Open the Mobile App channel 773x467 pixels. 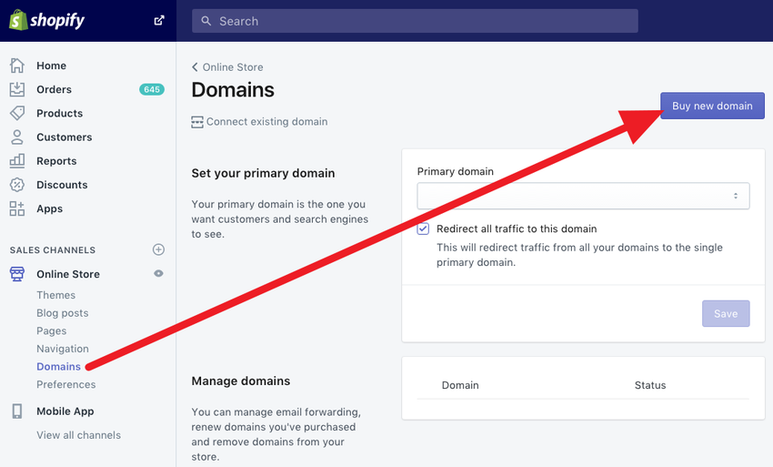[x=65, y=411]
